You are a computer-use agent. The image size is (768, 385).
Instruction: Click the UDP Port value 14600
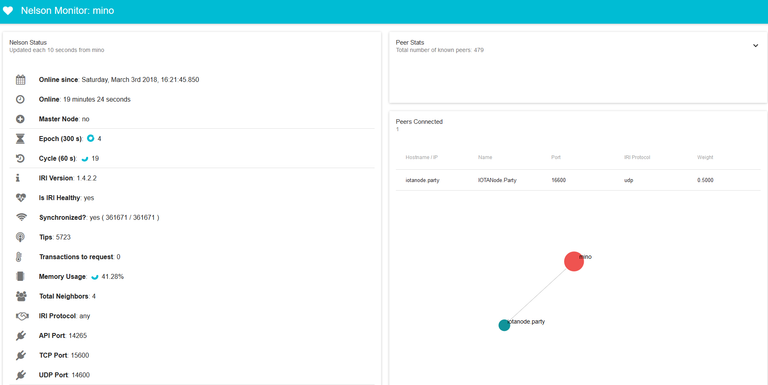click(81, 375)
